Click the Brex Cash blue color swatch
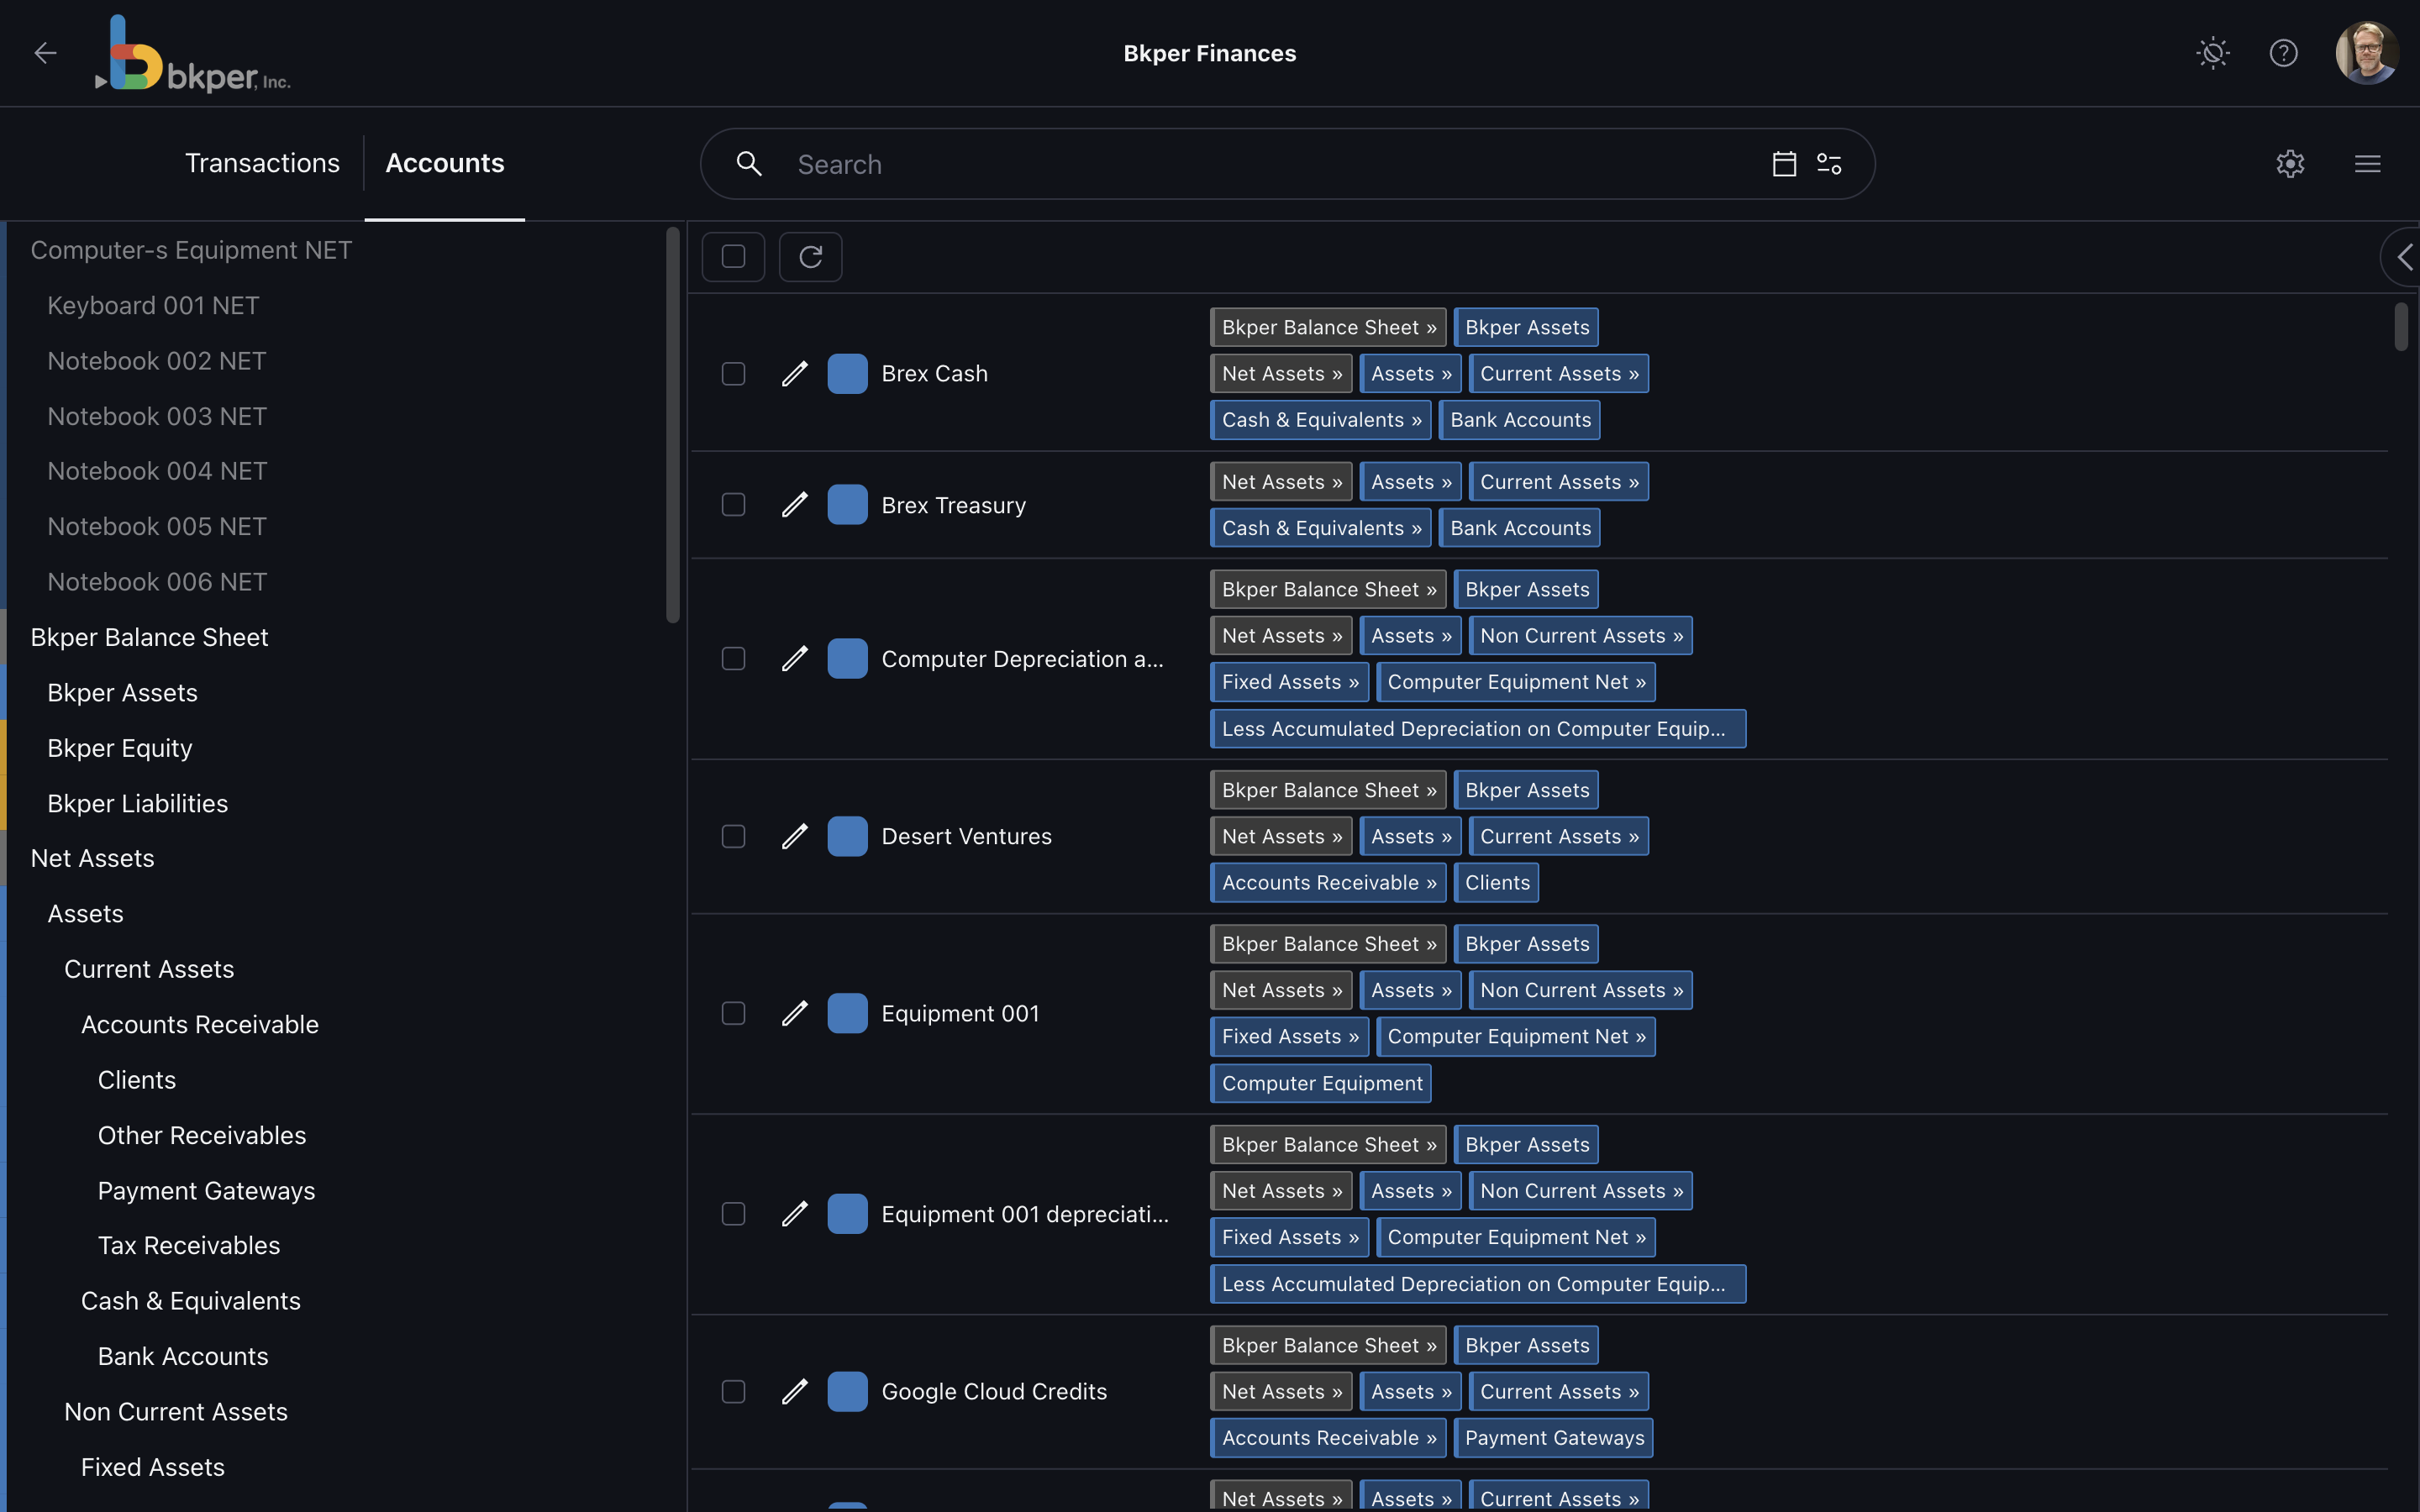 tap(847, 374)
